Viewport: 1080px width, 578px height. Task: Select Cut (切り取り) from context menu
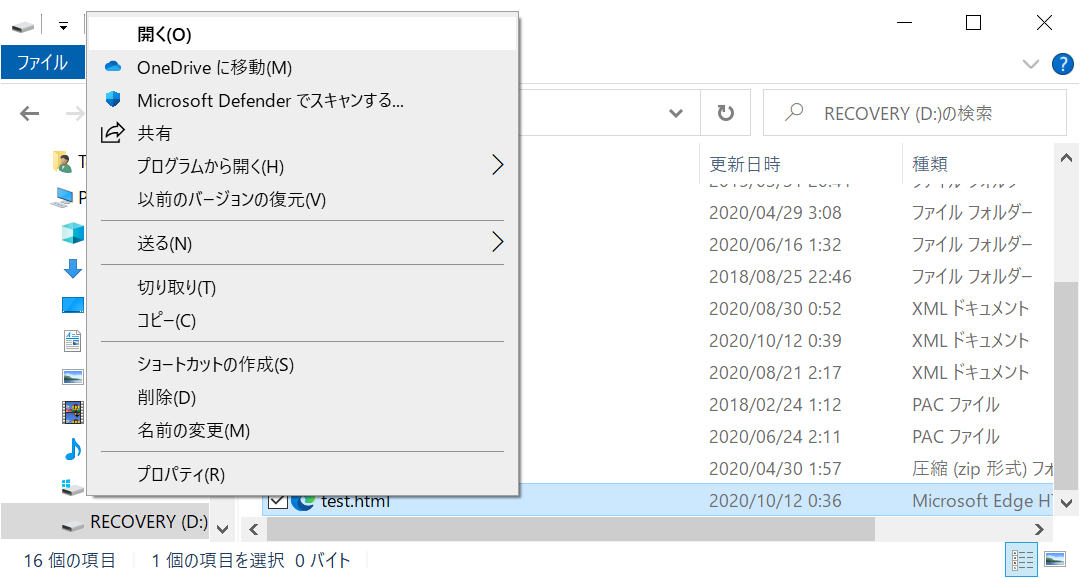pos(302,287)
